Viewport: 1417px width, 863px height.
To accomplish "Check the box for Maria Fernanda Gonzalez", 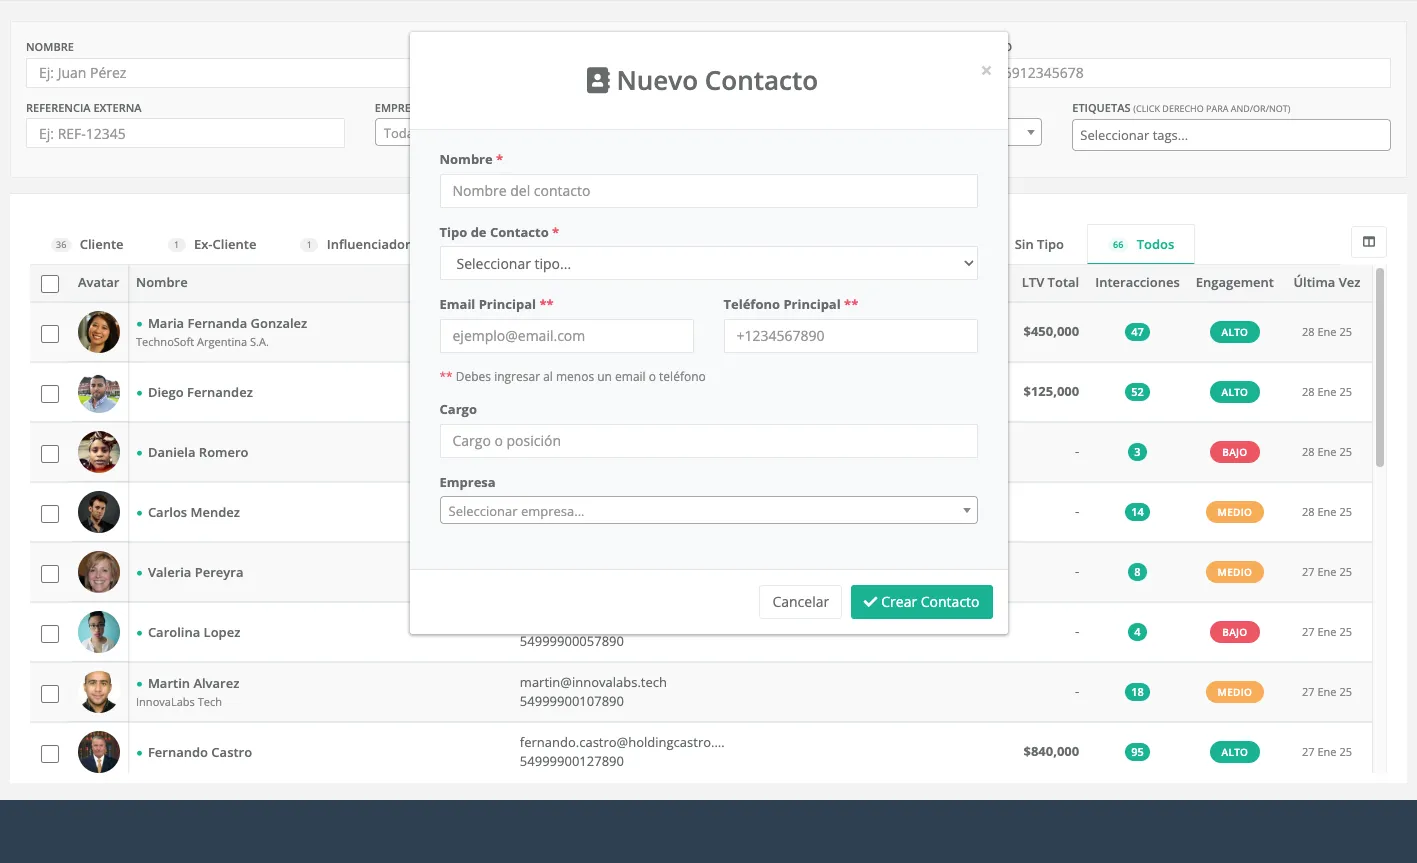I will [50, 334].
